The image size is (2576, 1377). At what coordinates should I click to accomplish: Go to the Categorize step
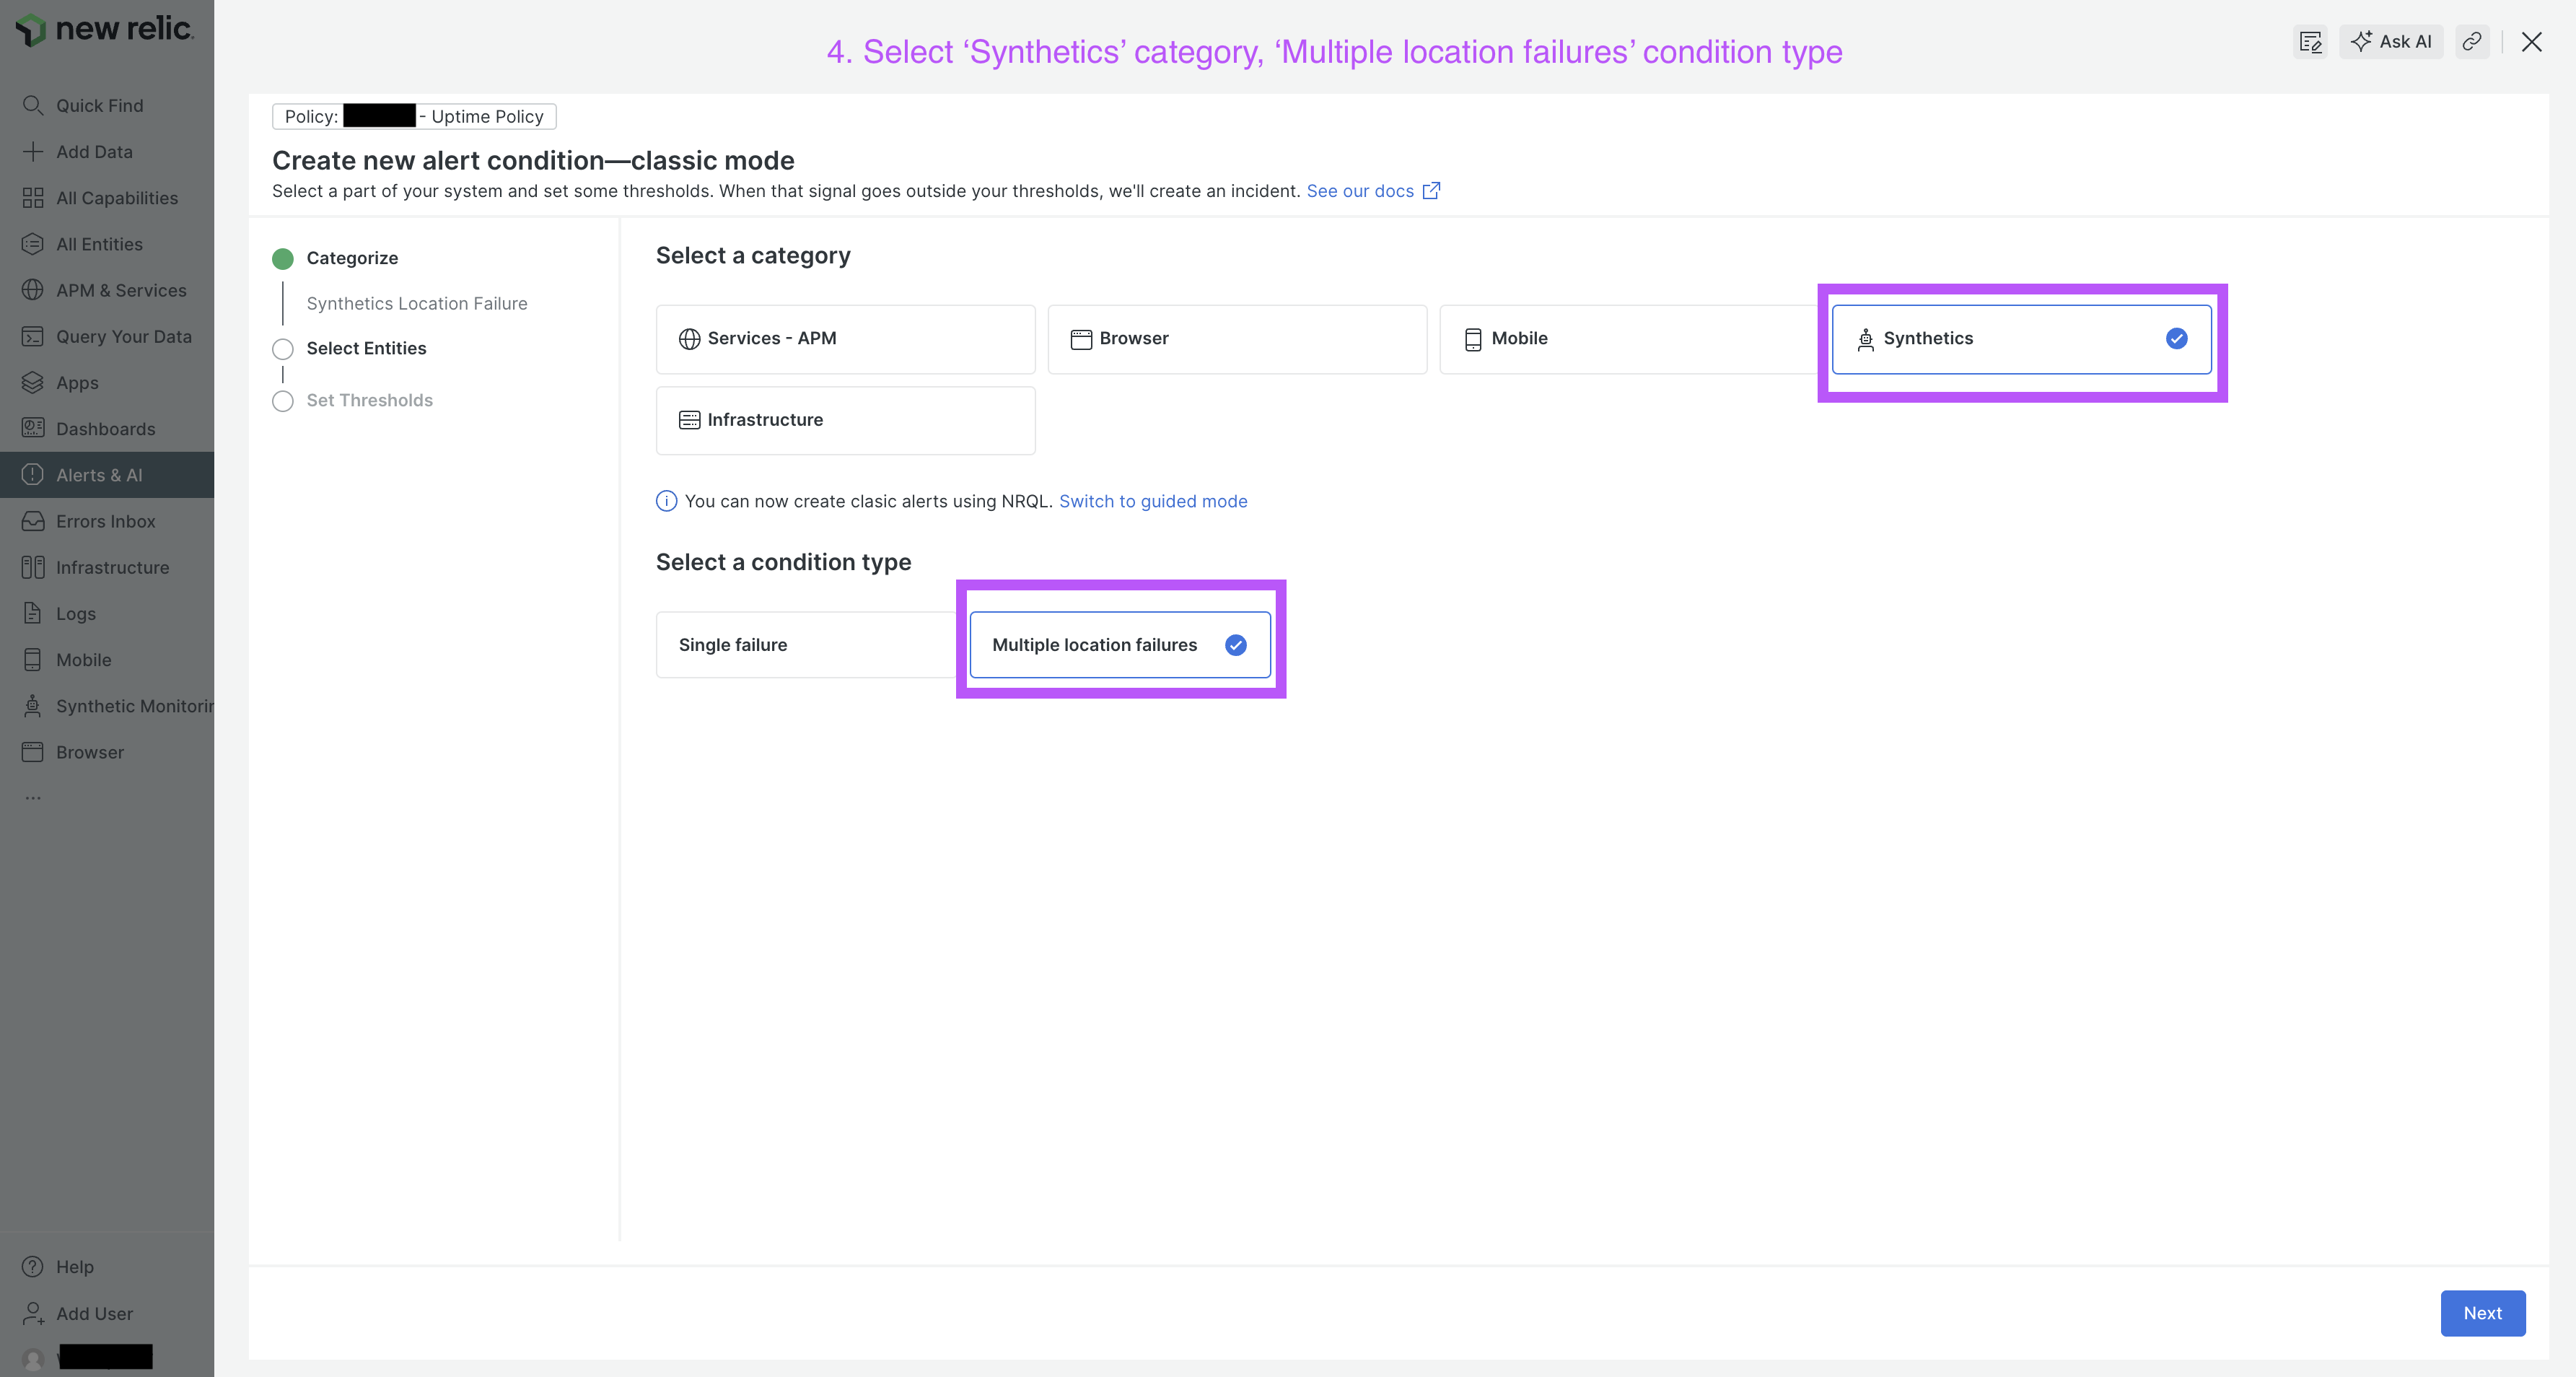(352, 258)
